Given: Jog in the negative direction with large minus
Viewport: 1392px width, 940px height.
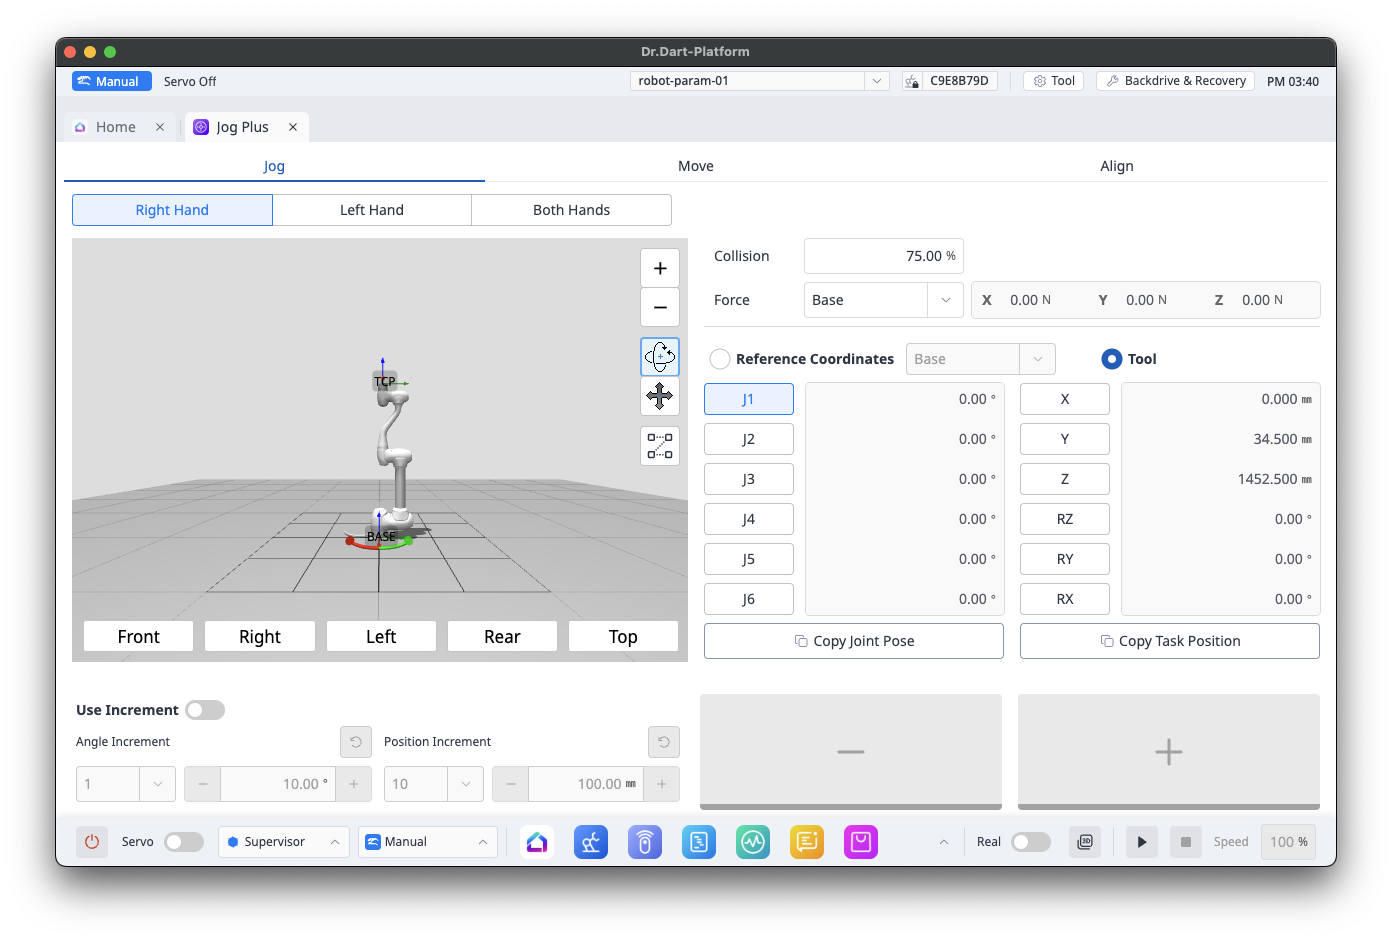Looking at the screenshot, I should coord(851,752).
